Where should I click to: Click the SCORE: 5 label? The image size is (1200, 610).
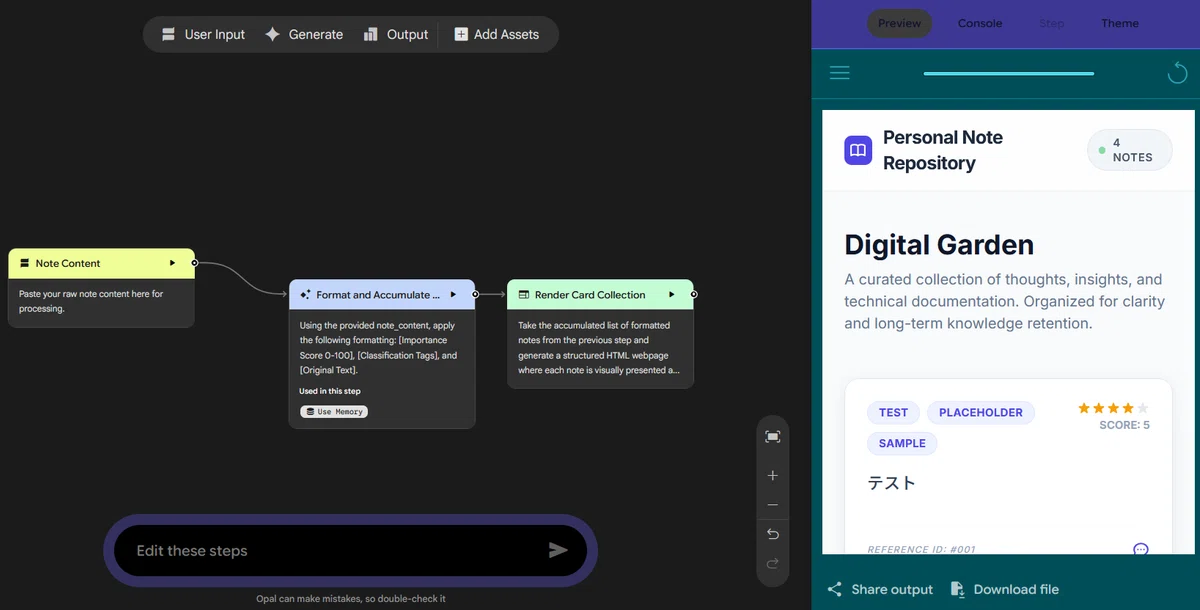[x=1125, y=425]
